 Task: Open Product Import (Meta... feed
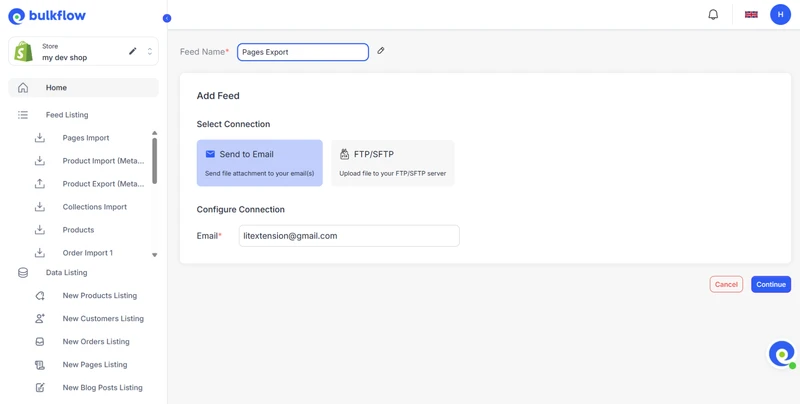point(104,161)
